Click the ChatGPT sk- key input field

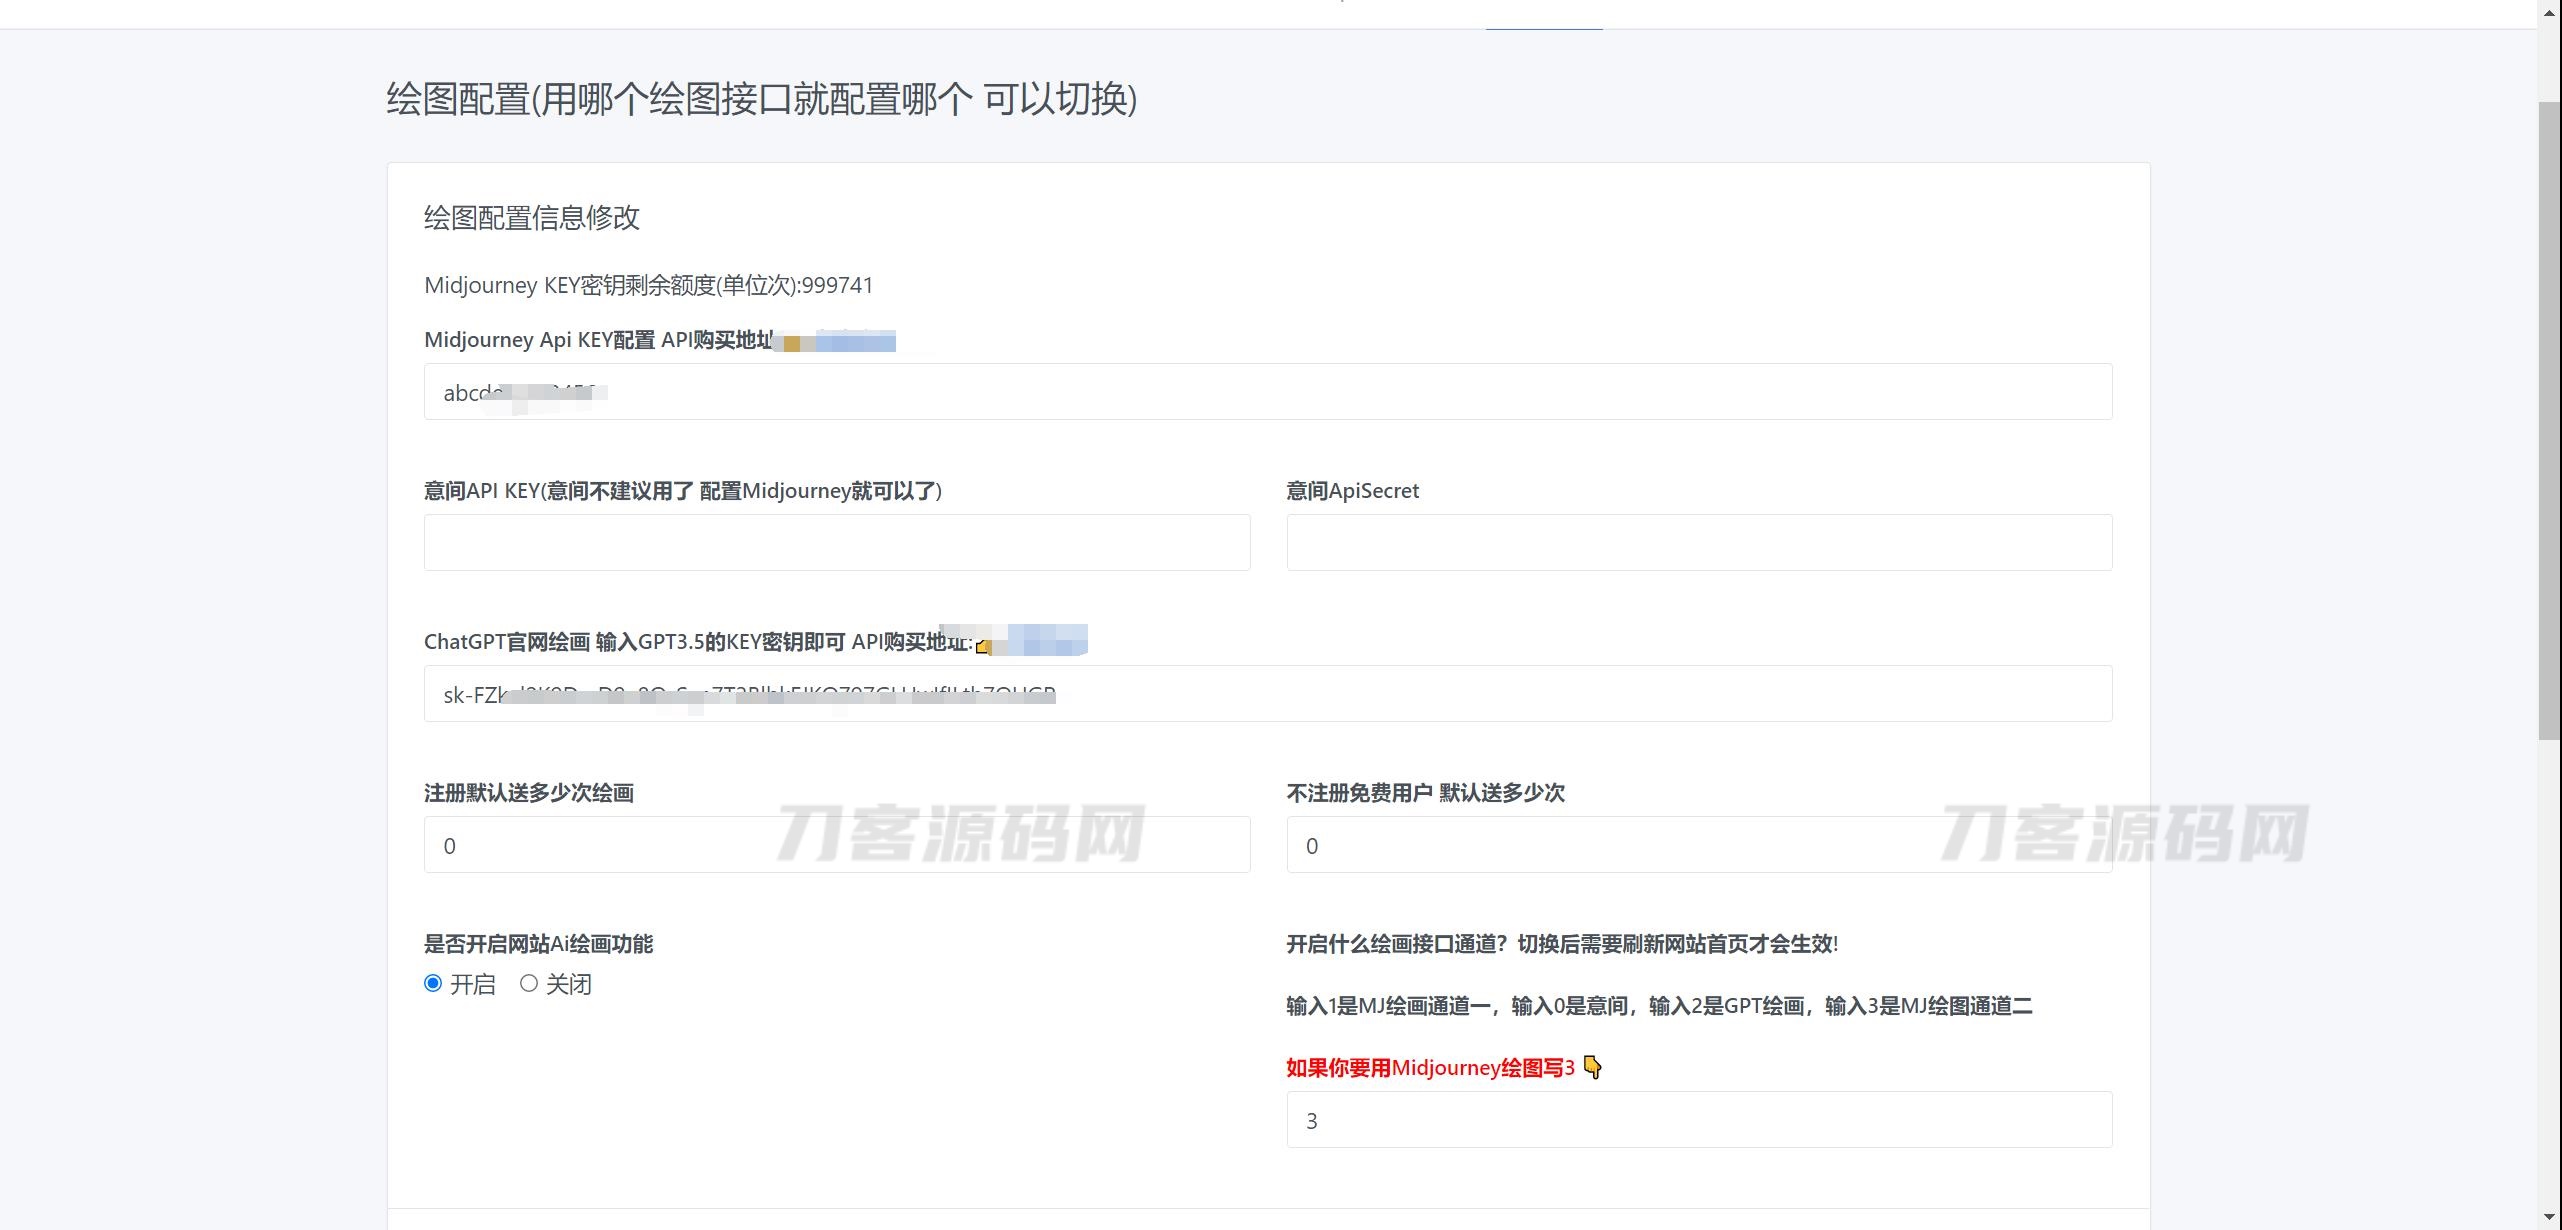[1267, 694]
